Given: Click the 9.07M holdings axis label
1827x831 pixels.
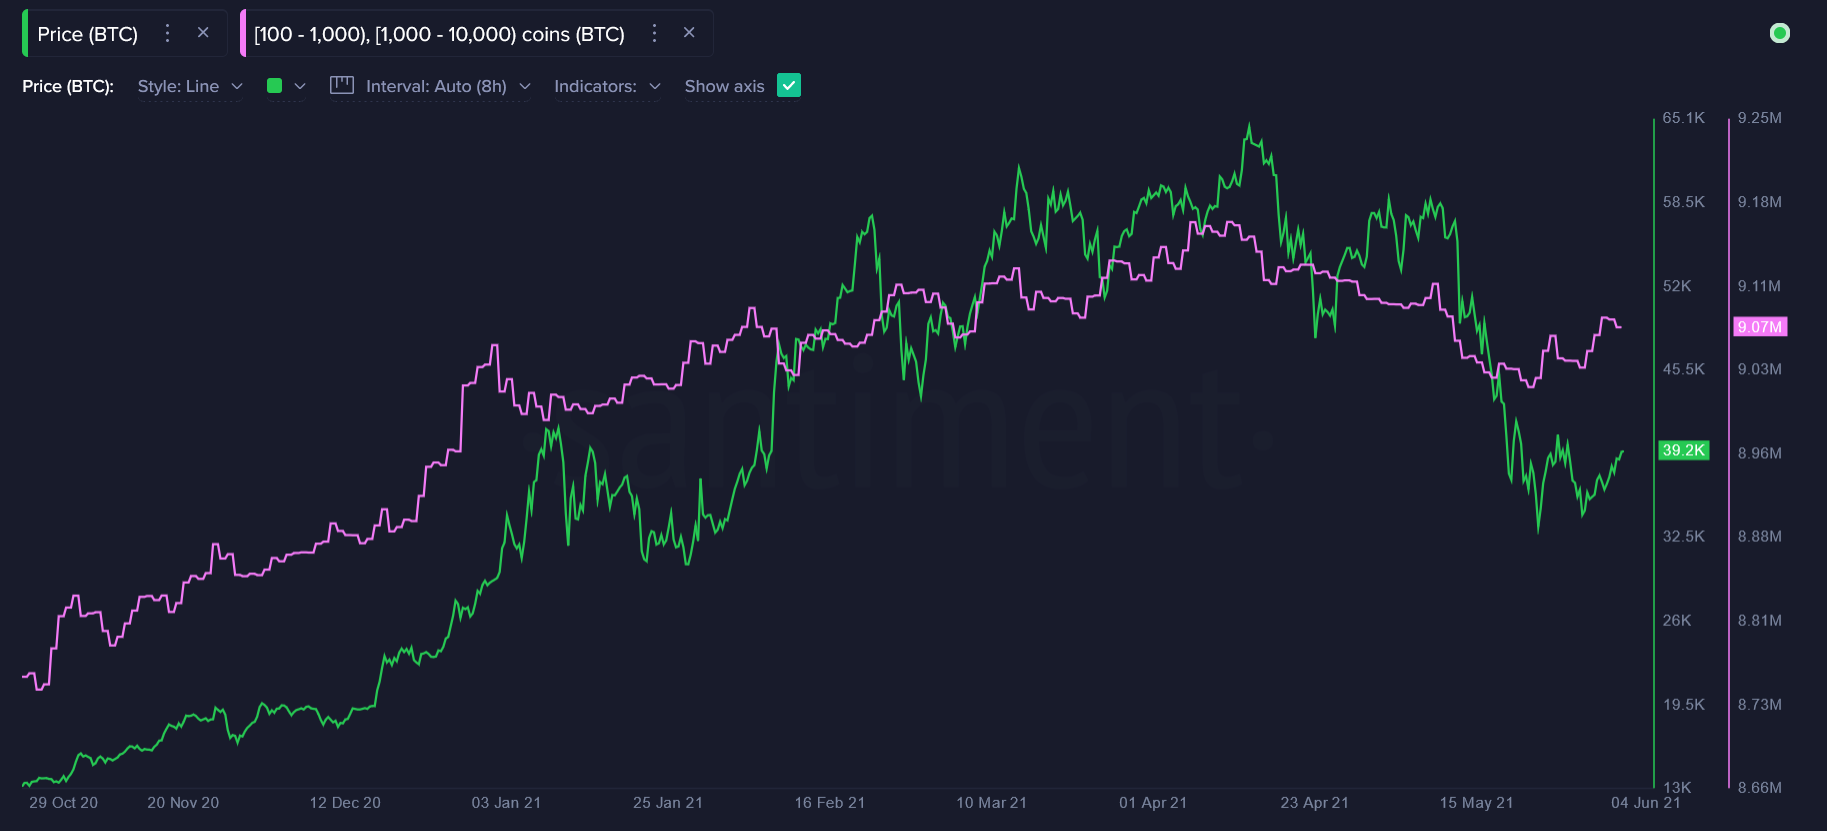Looking at the screenshot, I should [1759, 327].
